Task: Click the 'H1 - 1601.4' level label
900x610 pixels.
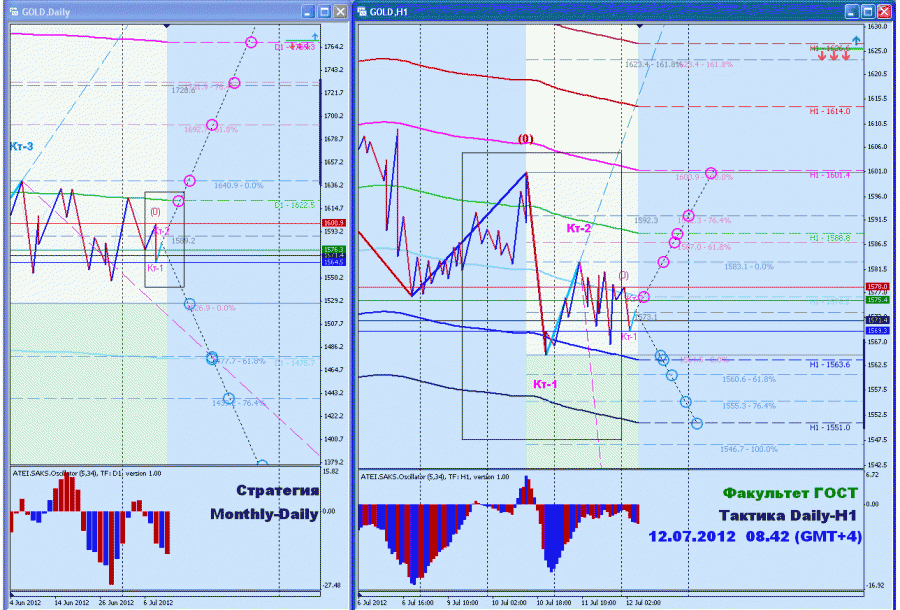Action: click(x=830, y=175)
